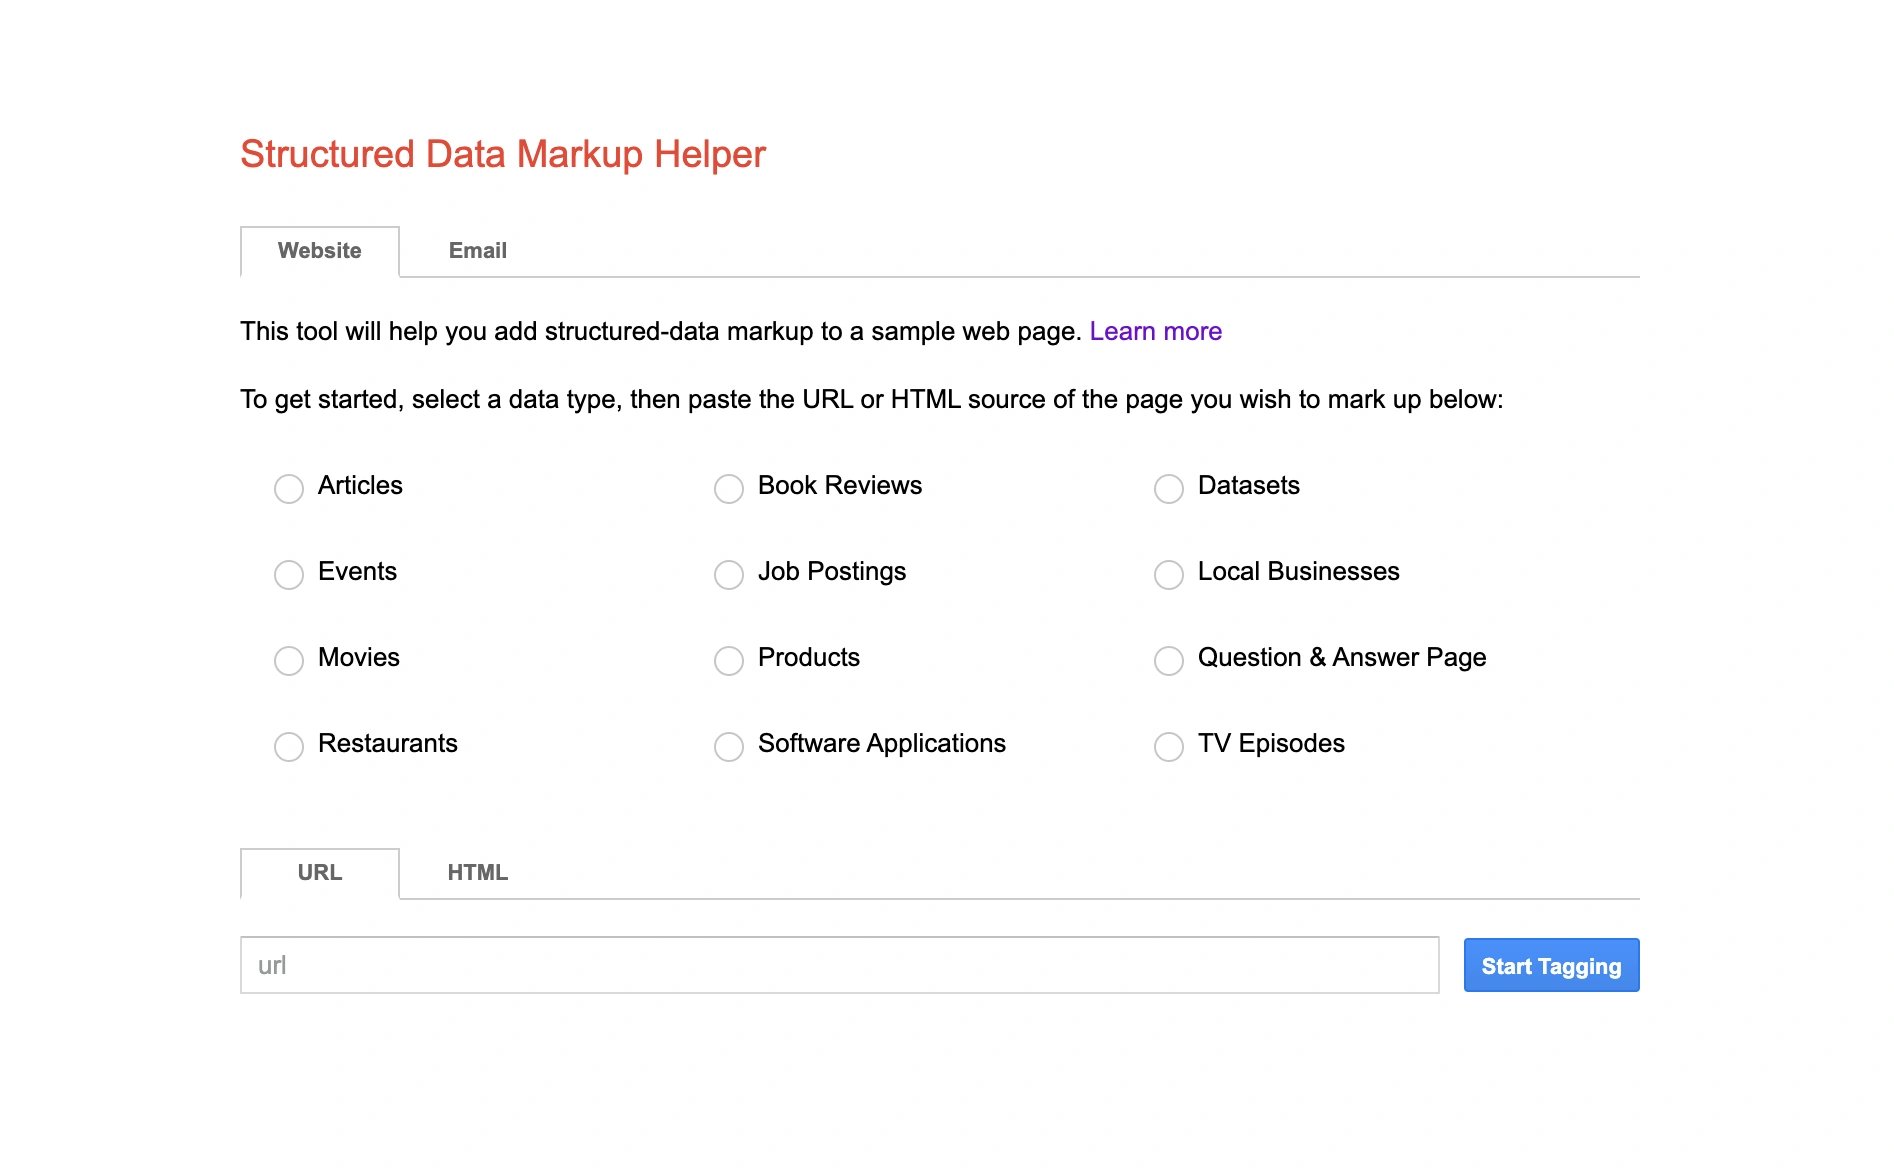Viewport: 1894px width, 1176px height.
Task: Select Job Postings data type
Action: (x=729, y=574)
